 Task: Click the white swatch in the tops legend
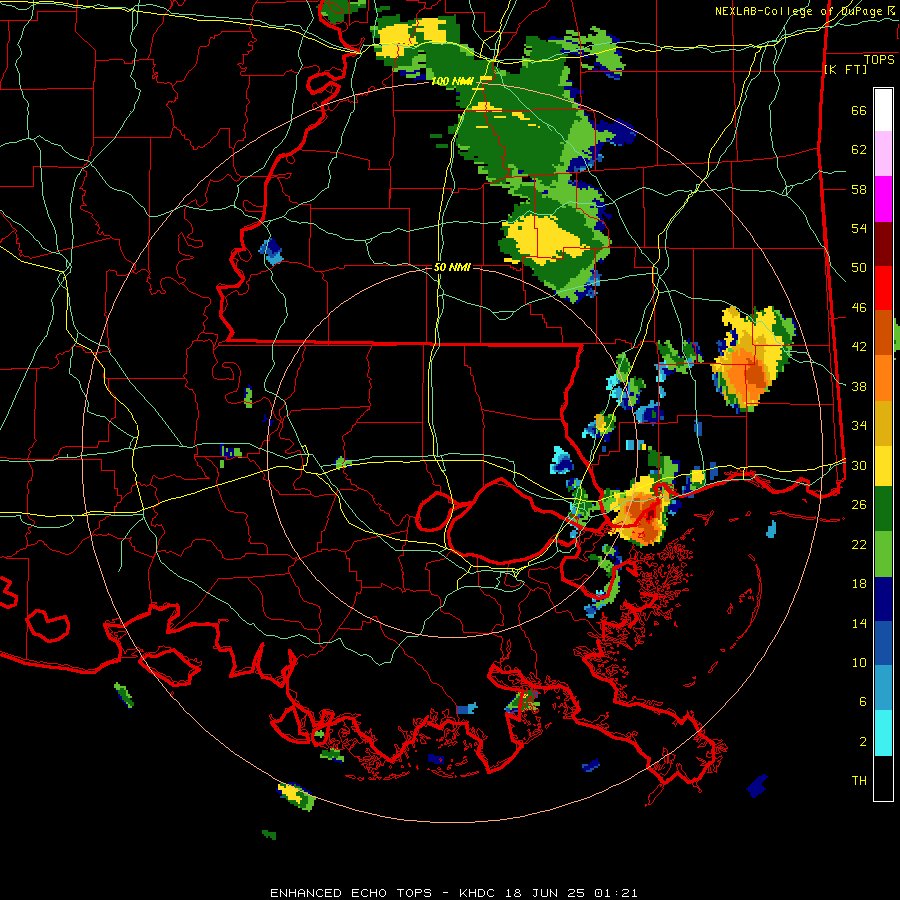pos(883,110)
